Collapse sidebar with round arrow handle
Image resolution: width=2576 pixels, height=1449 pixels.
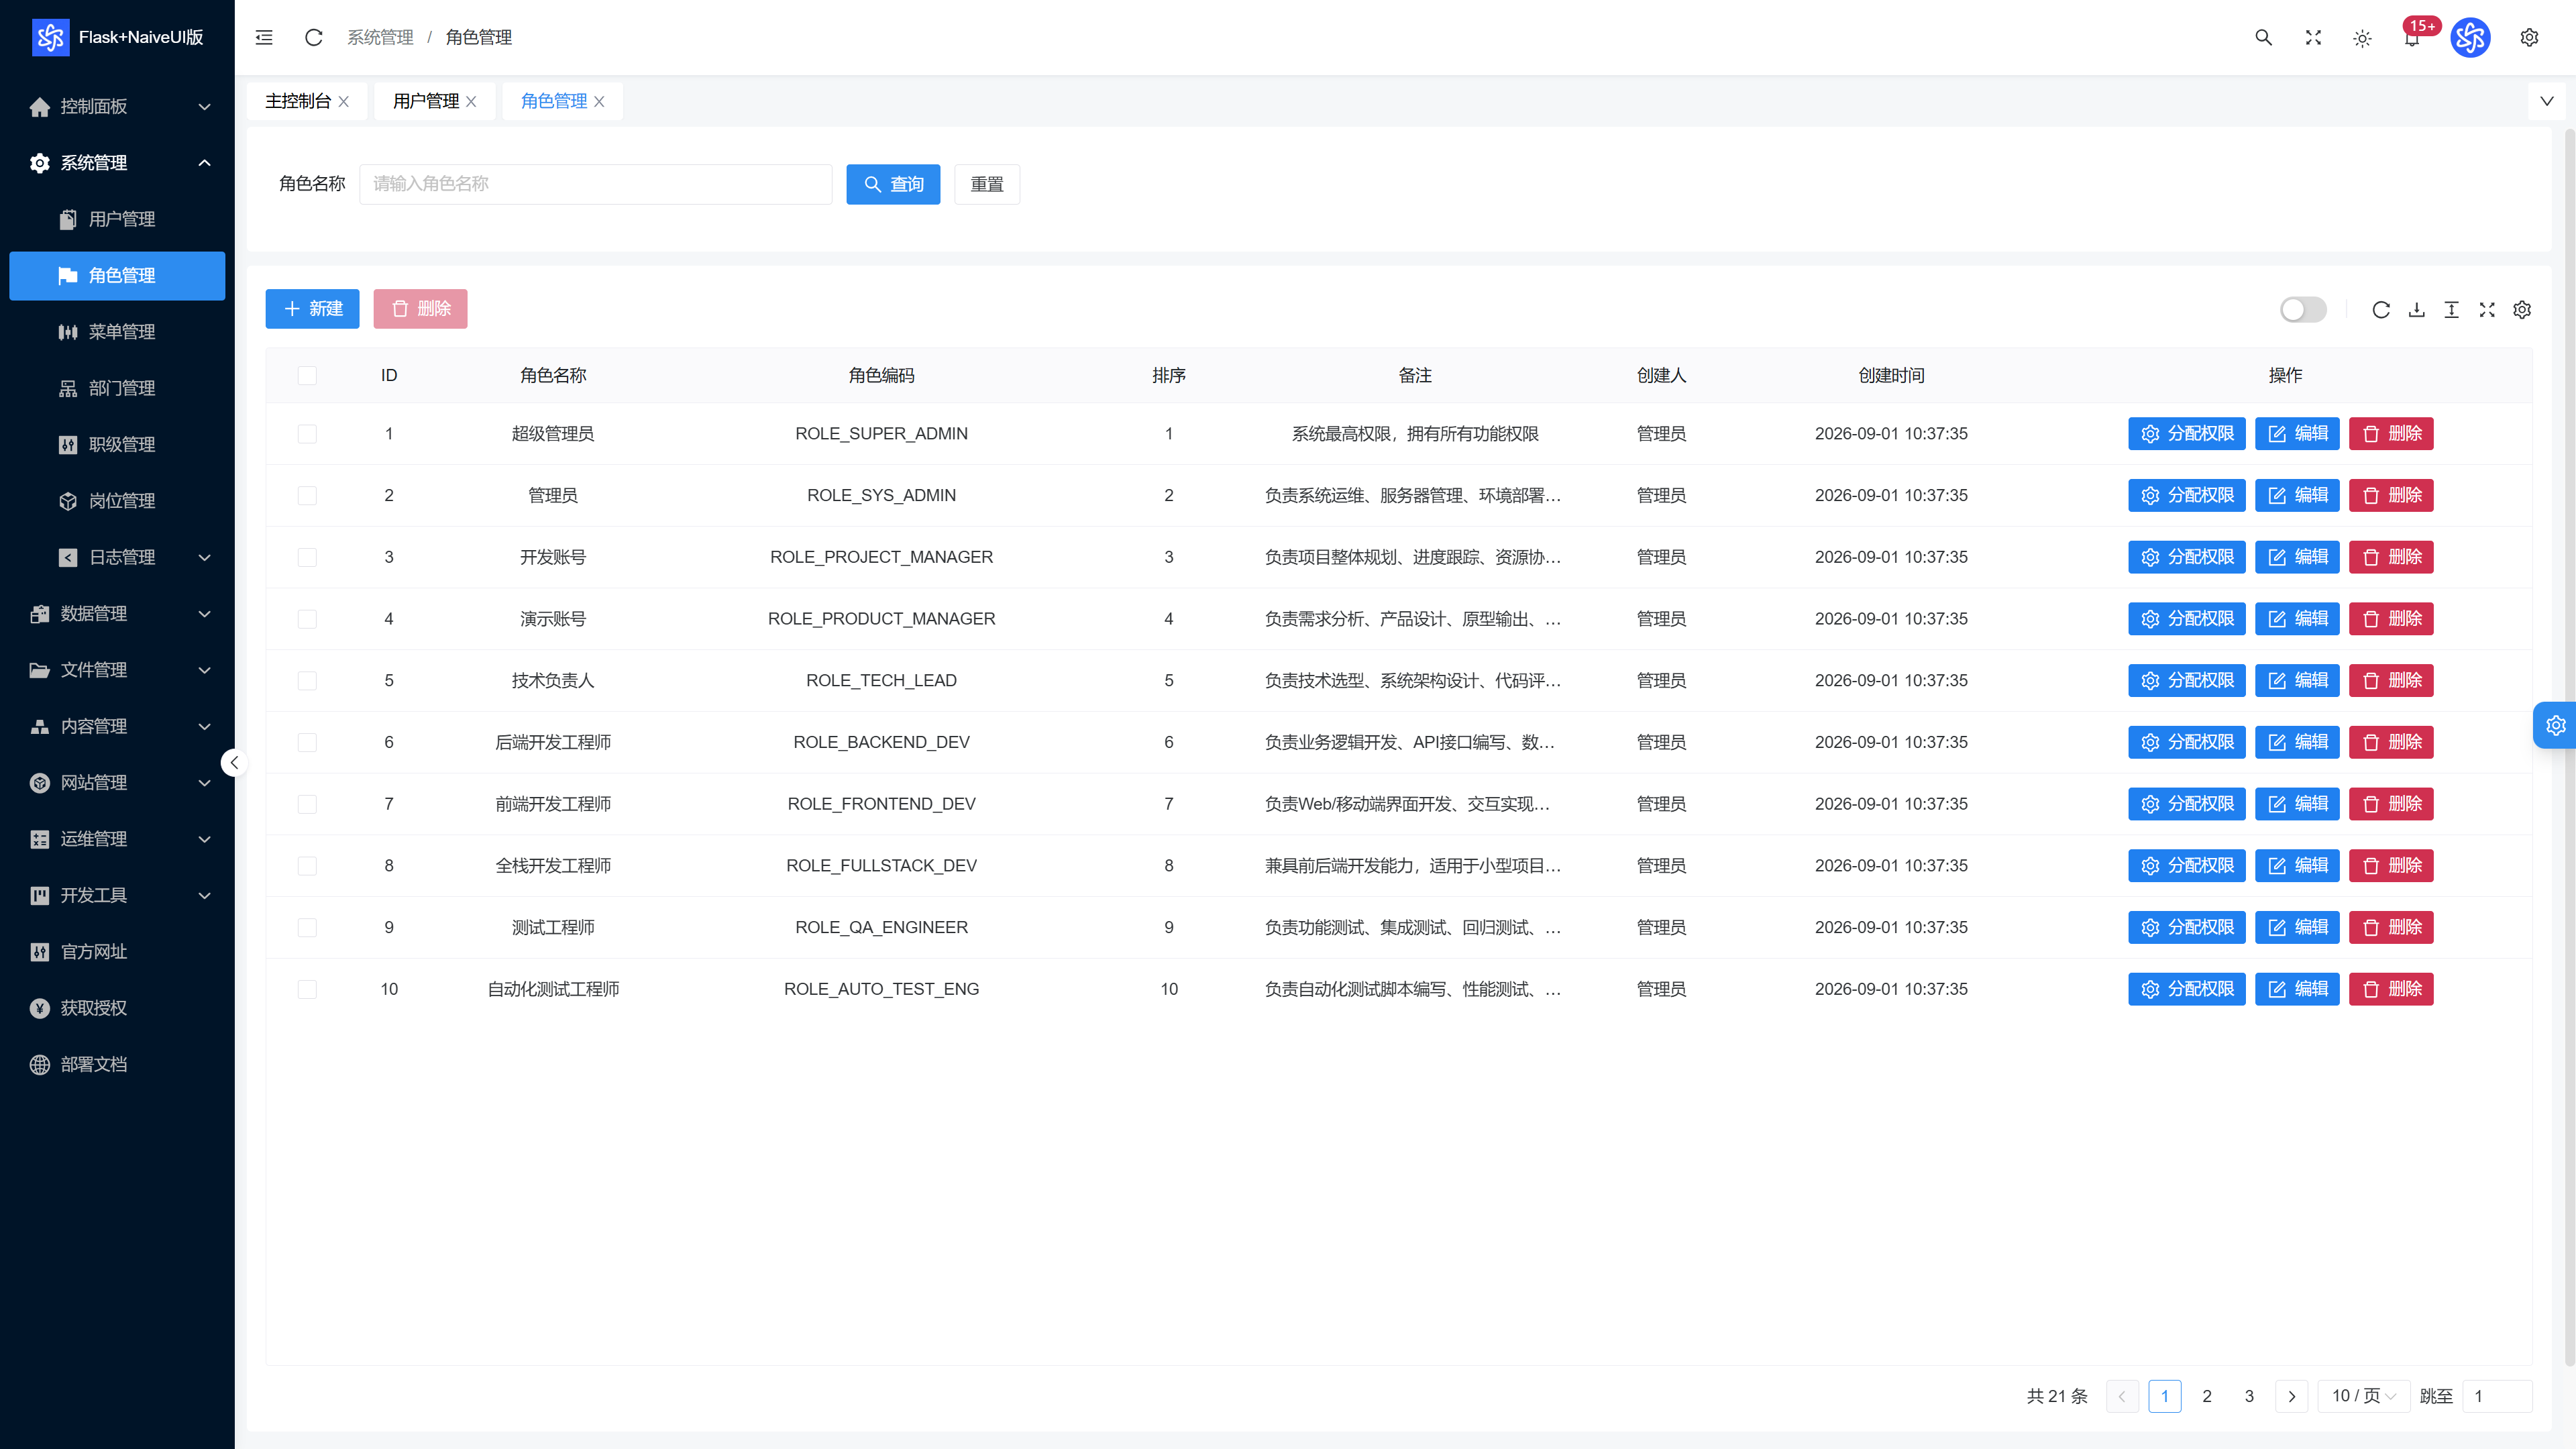click(234, 763)
